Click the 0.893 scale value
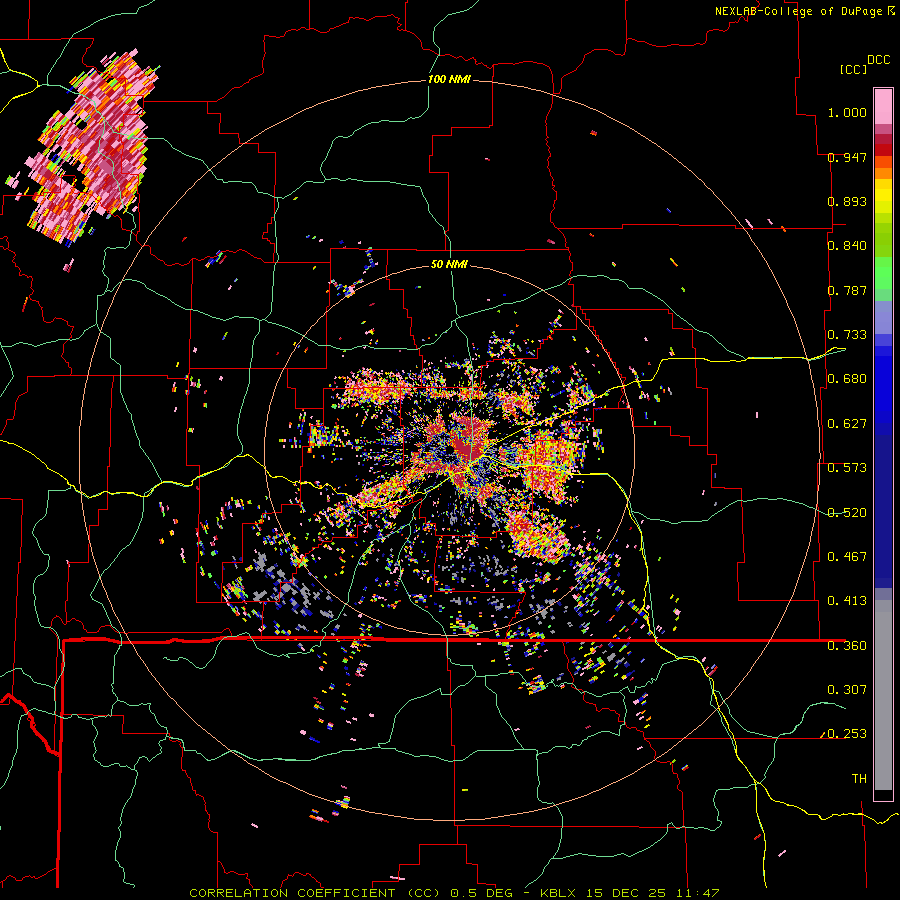Image resolution: width=900 pixels, height=900 pixels. [847, 201]
